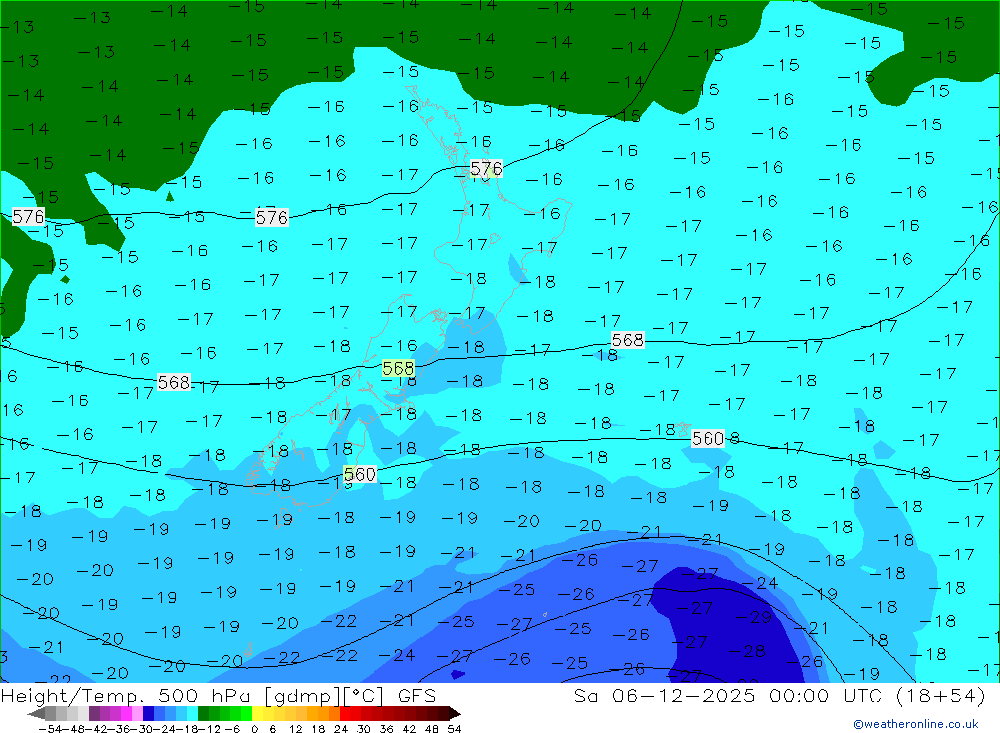This screenshot has width=1000, height=733.
Task: Click the '[gdmp]' unit label in title
Action: pos(302,695)
